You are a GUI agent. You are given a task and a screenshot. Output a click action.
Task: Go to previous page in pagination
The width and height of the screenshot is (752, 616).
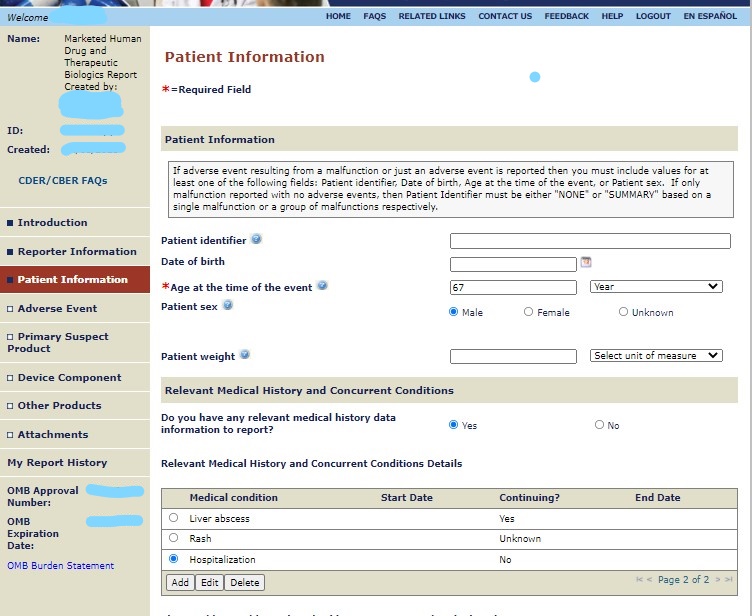tap(649, 580)
